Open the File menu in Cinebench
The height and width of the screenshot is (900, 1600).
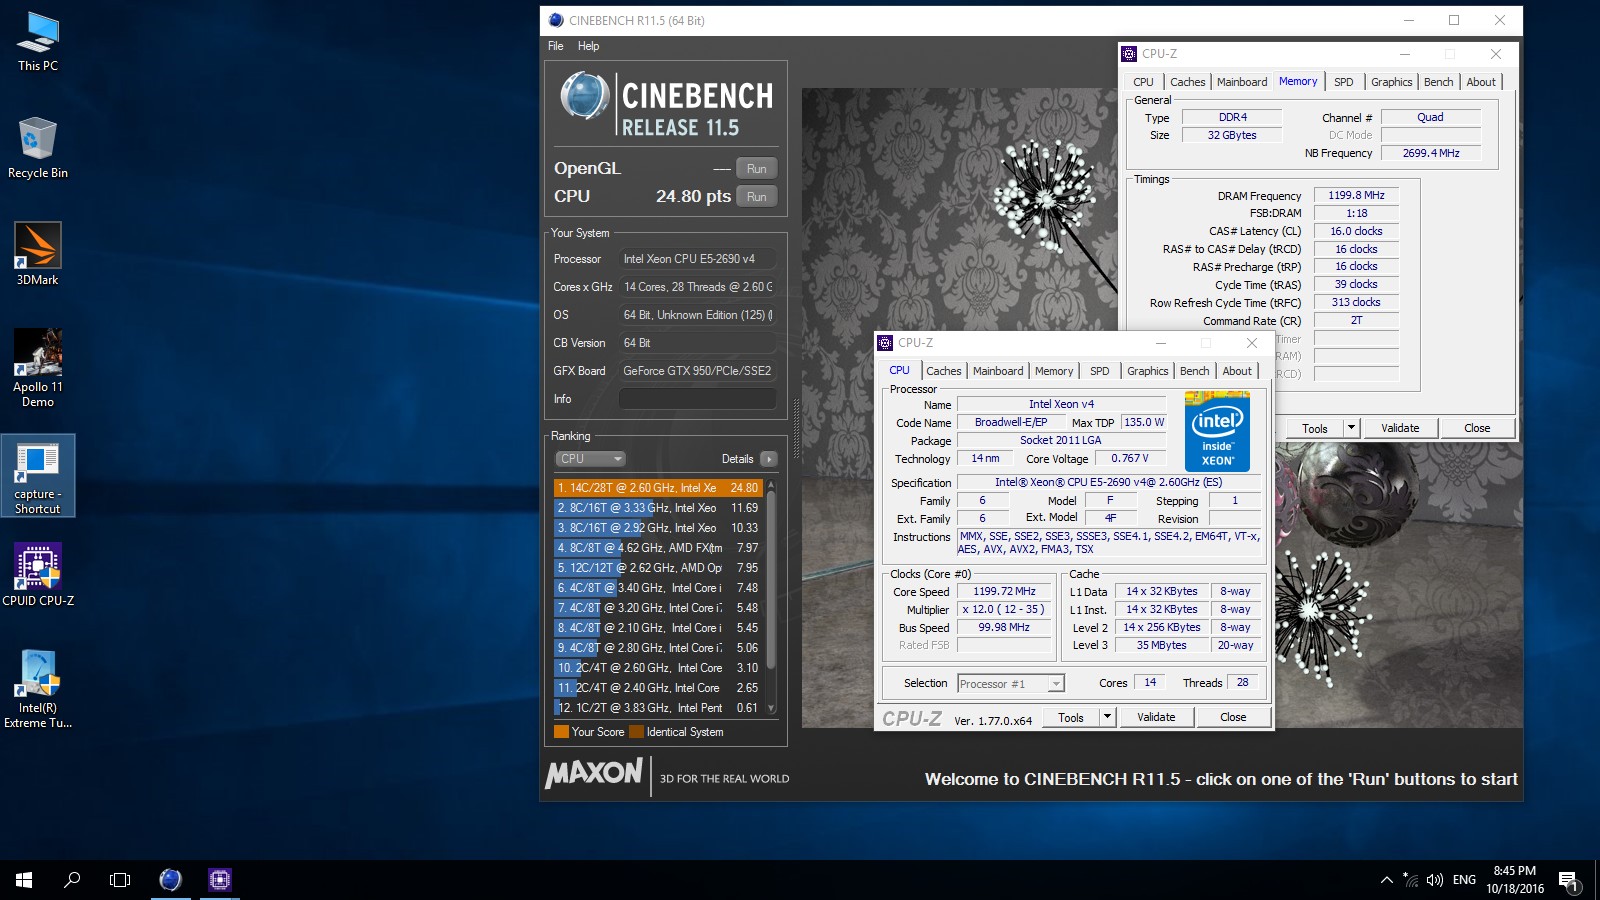click(556, 46)
